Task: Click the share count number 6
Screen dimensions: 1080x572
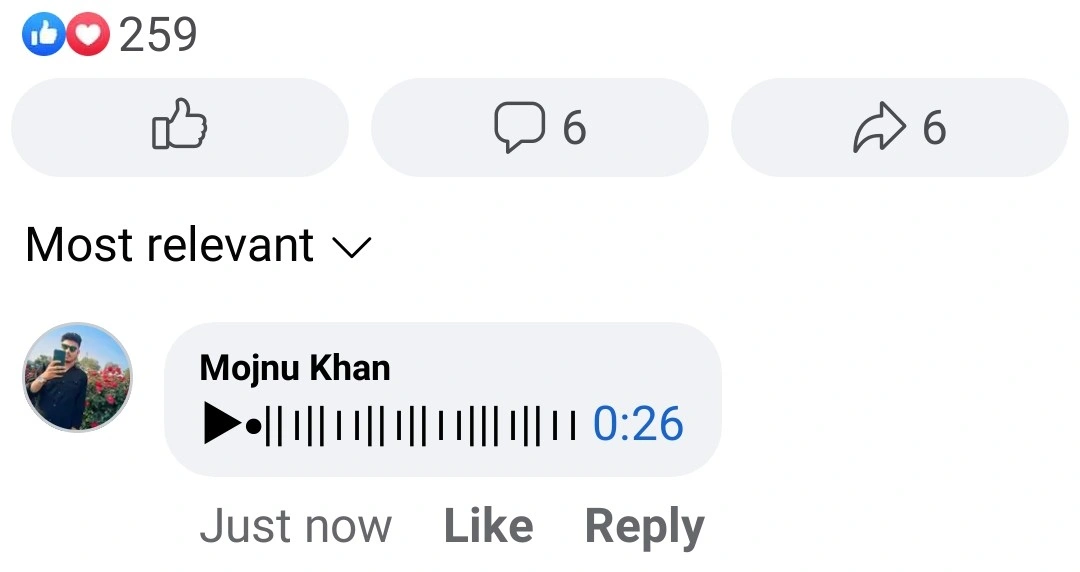Action: click(935, 128)
